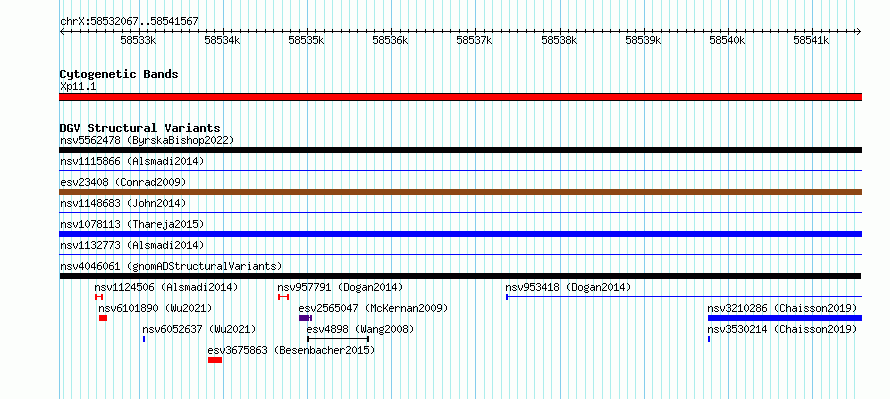Click the 58533k ruler tick label
This screenshot has width=890, height=399.
(x=138, y=40)
